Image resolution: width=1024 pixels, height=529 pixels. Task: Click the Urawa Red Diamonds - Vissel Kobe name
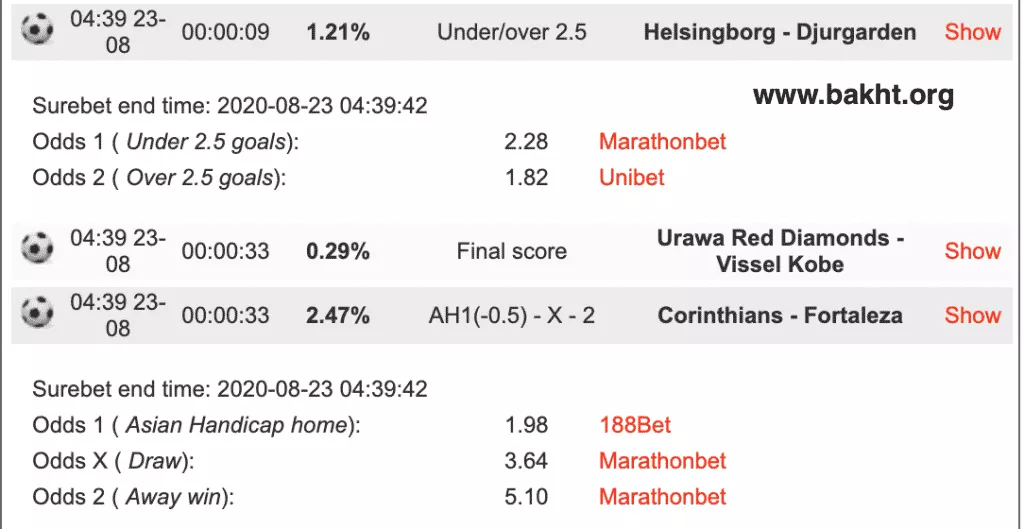click(x=779, y=251)
